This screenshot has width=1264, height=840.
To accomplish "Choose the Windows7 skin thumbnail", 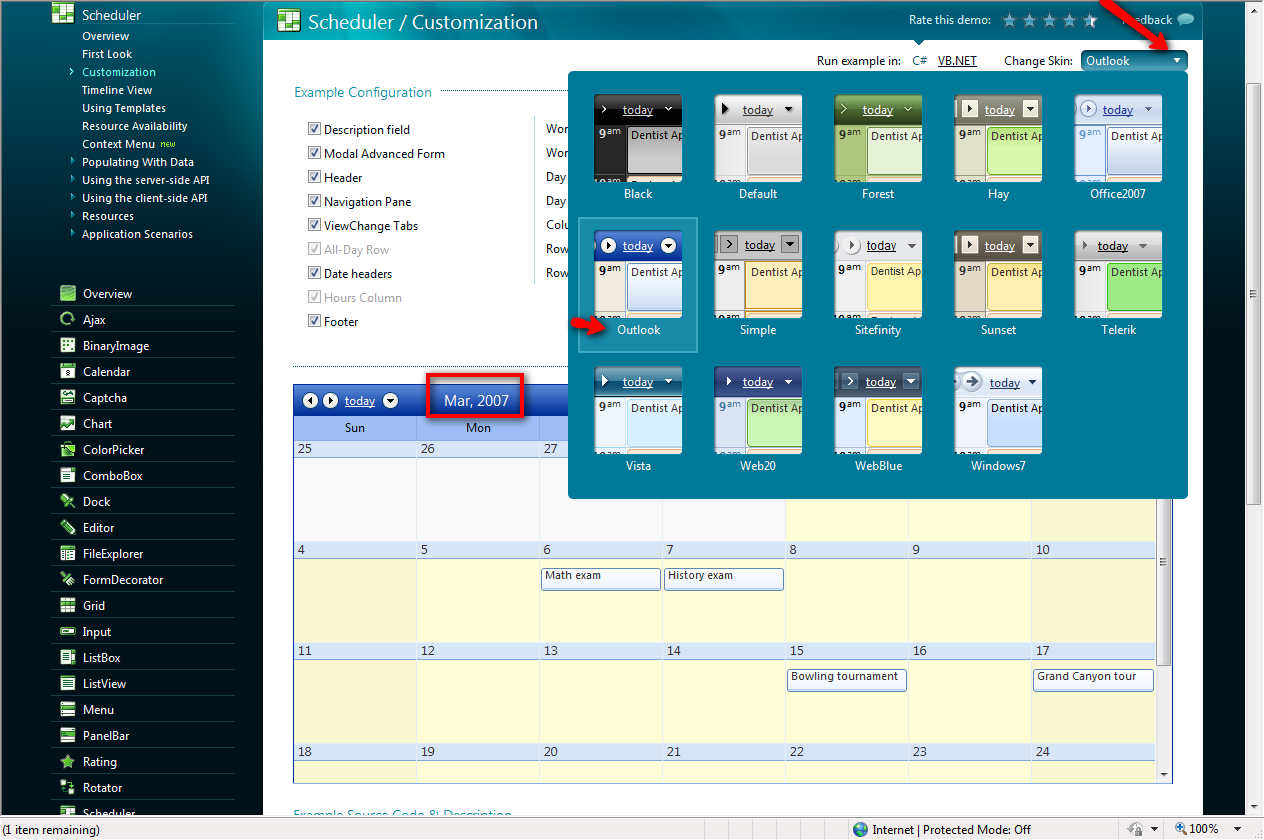I will 998,411.
